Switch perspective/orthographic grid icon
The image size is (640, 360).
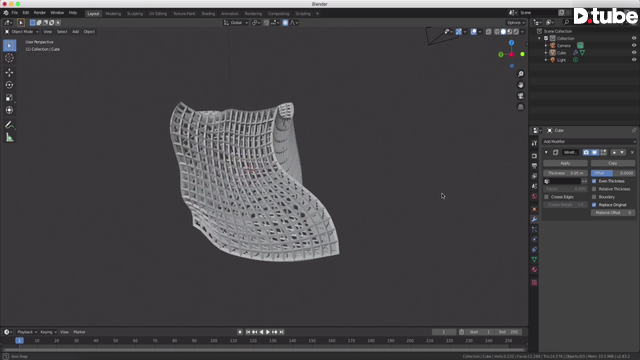click(x=520, y=107)
